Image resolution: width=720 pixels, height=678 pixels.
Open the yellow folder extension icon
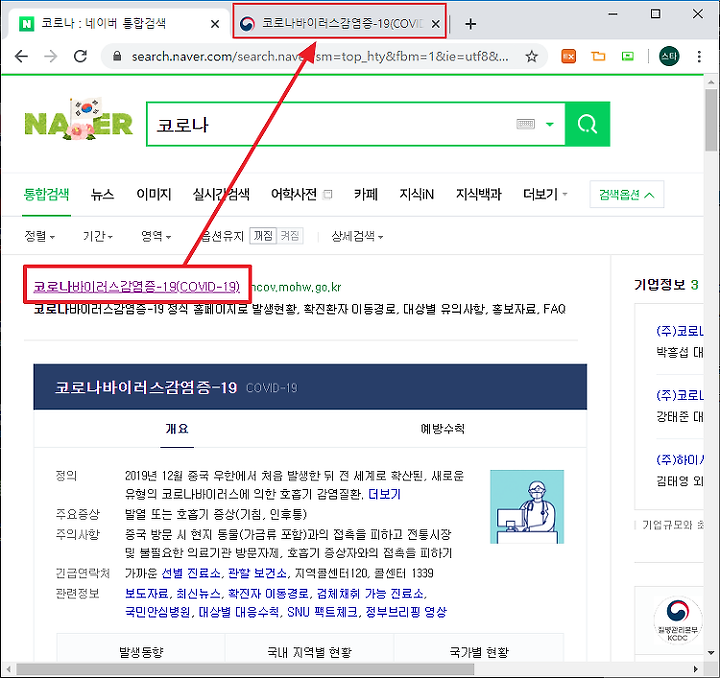coord(598,56)
